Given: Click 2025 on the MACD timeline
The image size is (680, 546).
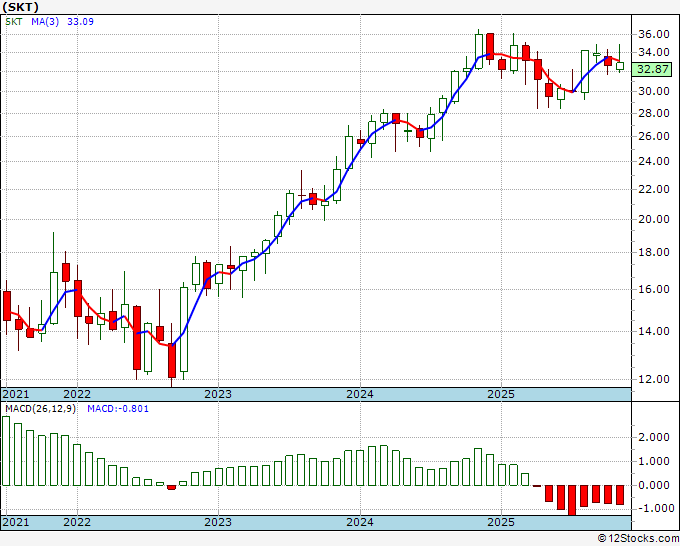Looking at the screenshot, I should coord(501,522).
